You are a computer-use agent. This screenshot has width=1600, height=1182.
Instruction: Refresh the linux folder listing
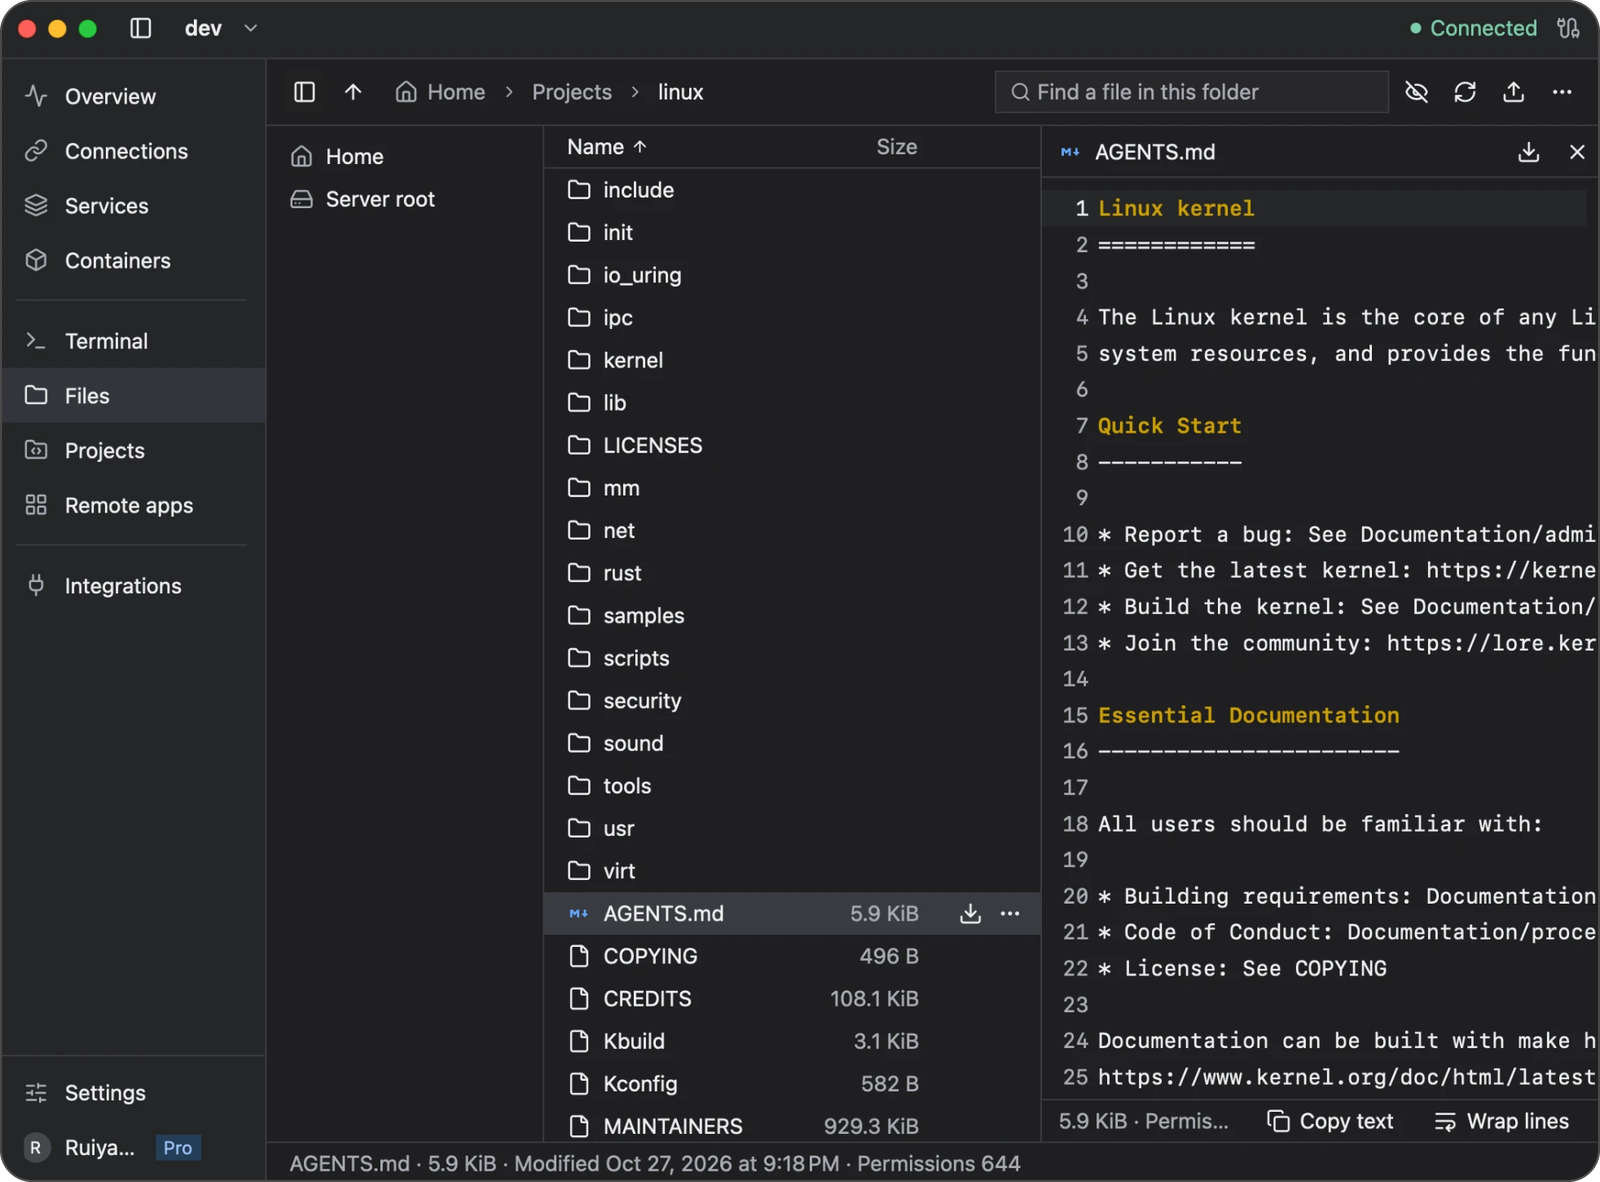pyautogui.click(x=1465, y=92)
